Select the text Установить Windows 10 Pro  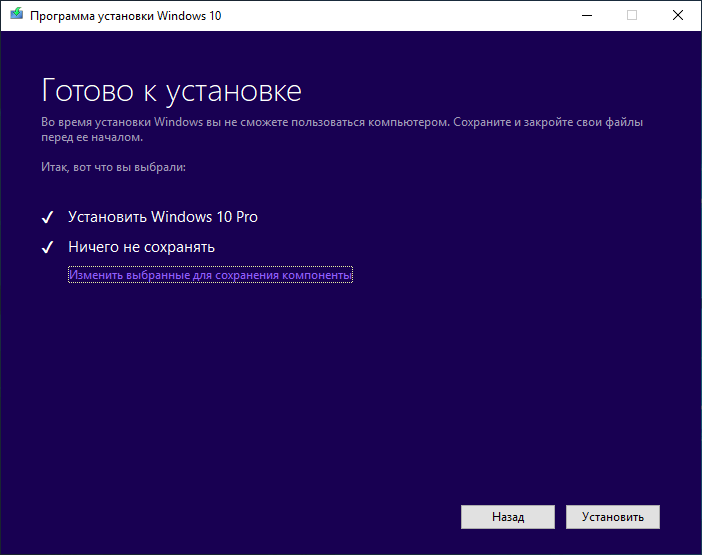163,217
